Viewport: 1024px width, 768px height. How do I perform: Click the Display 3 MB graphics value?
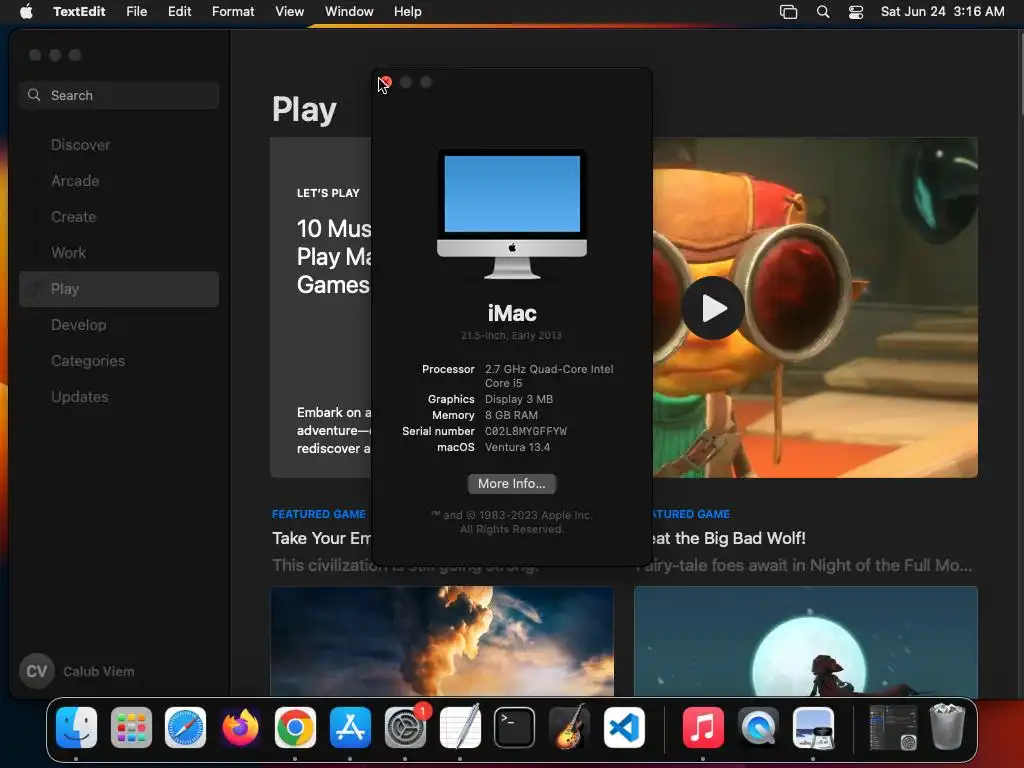tap(519, 399)
